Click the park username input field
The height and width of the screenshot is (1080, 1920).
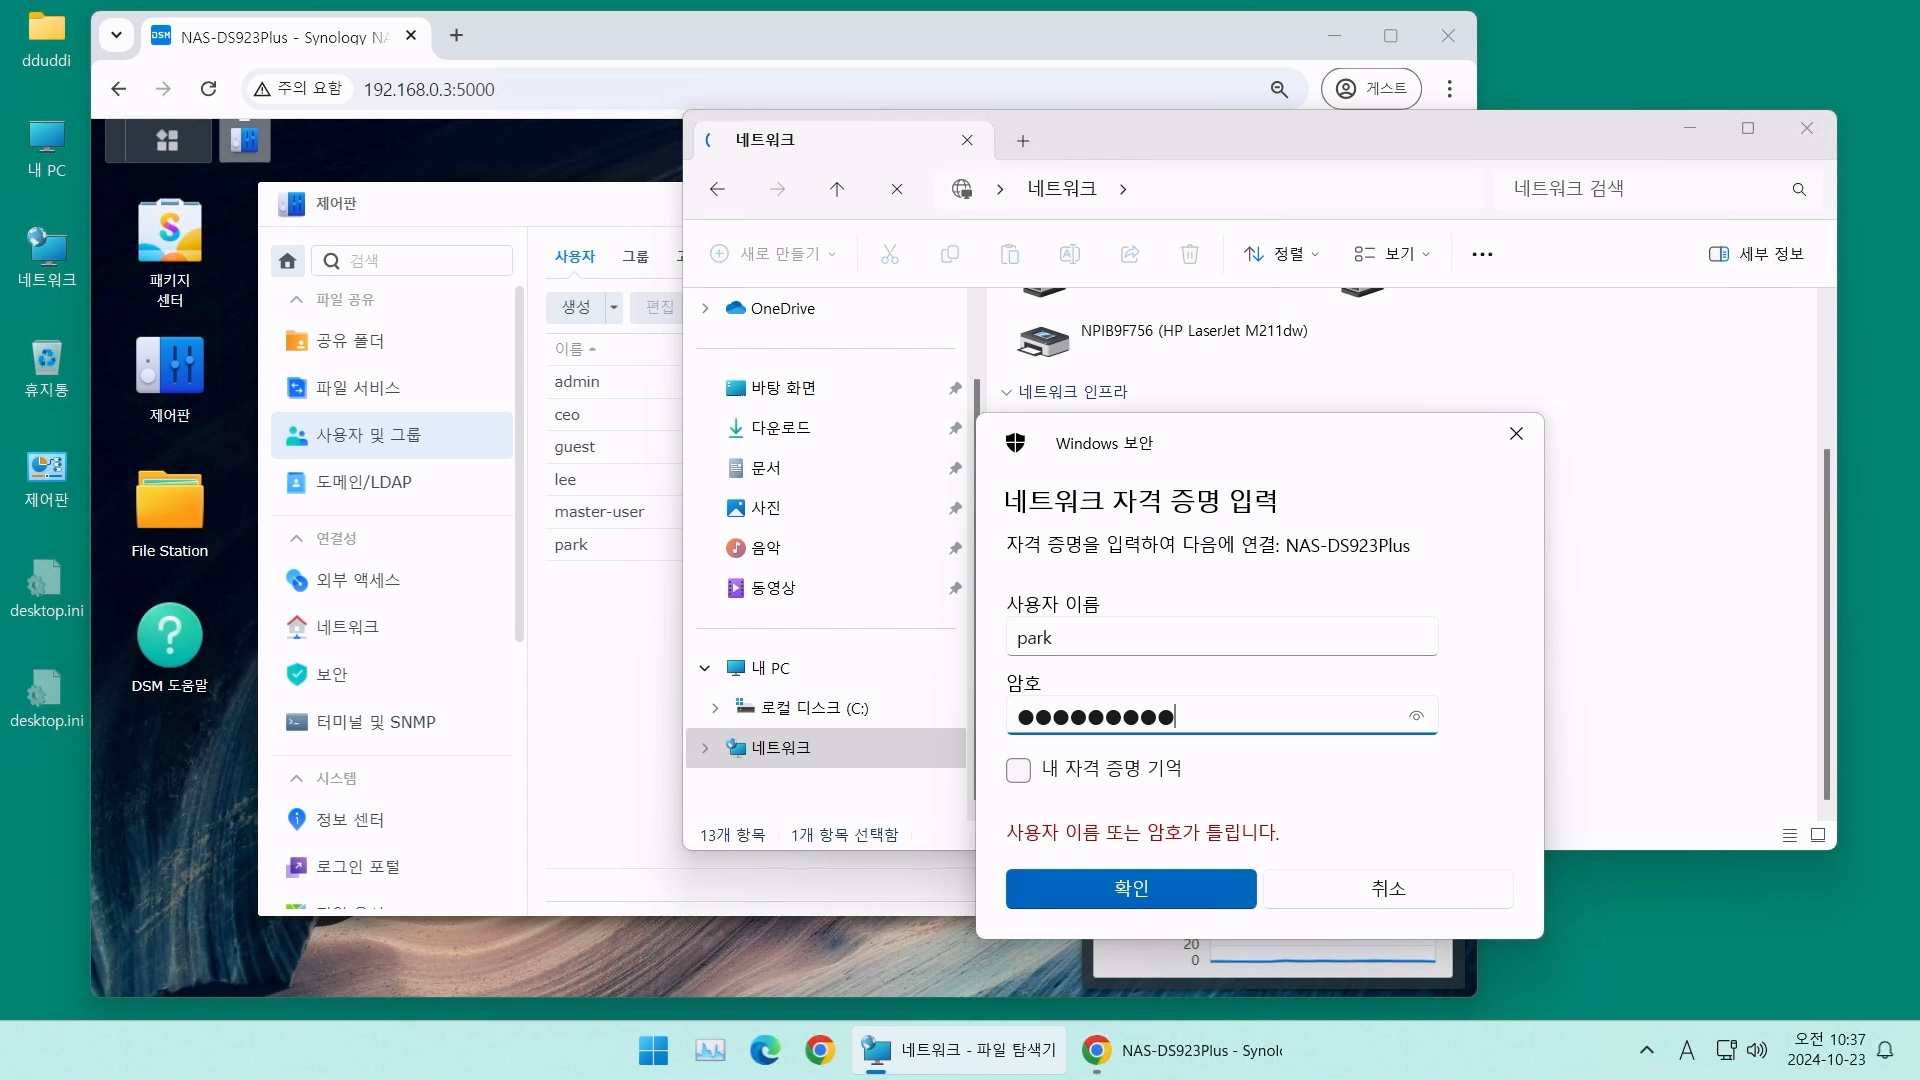tap(1221, 636)
